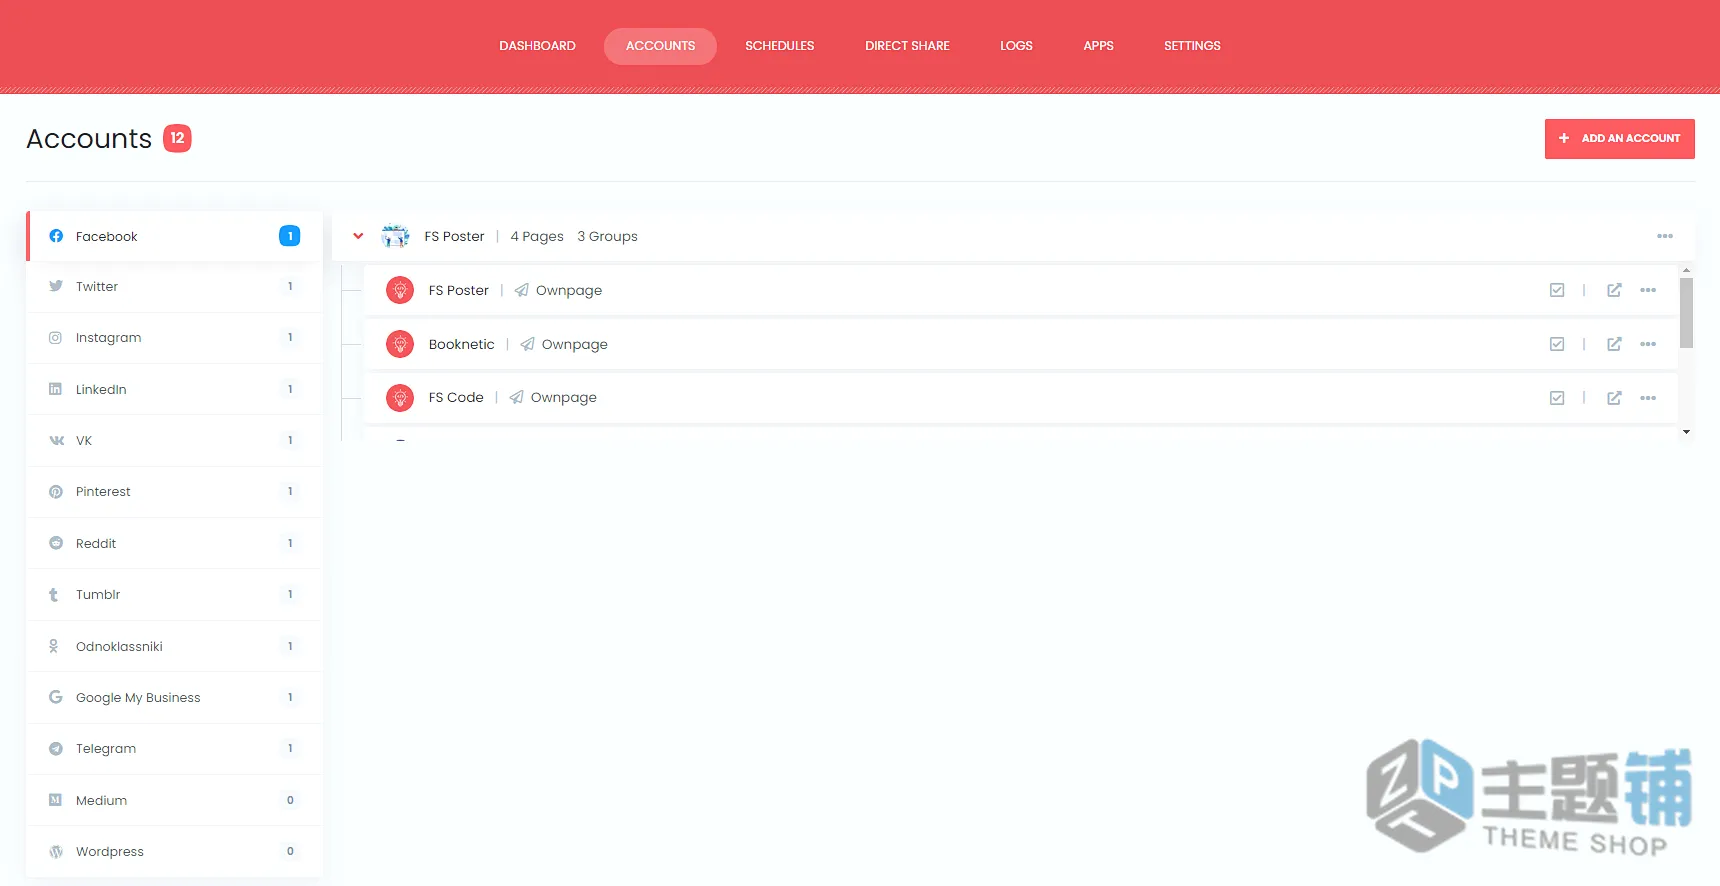The width and height of the screenshot is (1720, 886).
Task: Open Telegram accounts via its icon
Action: (56, 749)
